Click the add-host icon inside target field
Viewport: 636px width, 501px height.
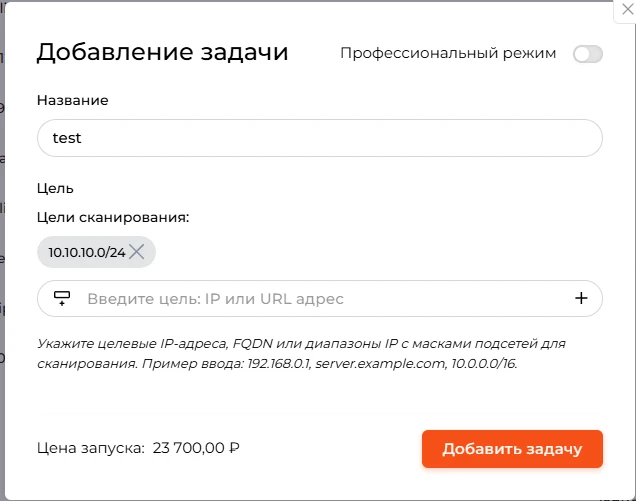click(x=62, y=298)
